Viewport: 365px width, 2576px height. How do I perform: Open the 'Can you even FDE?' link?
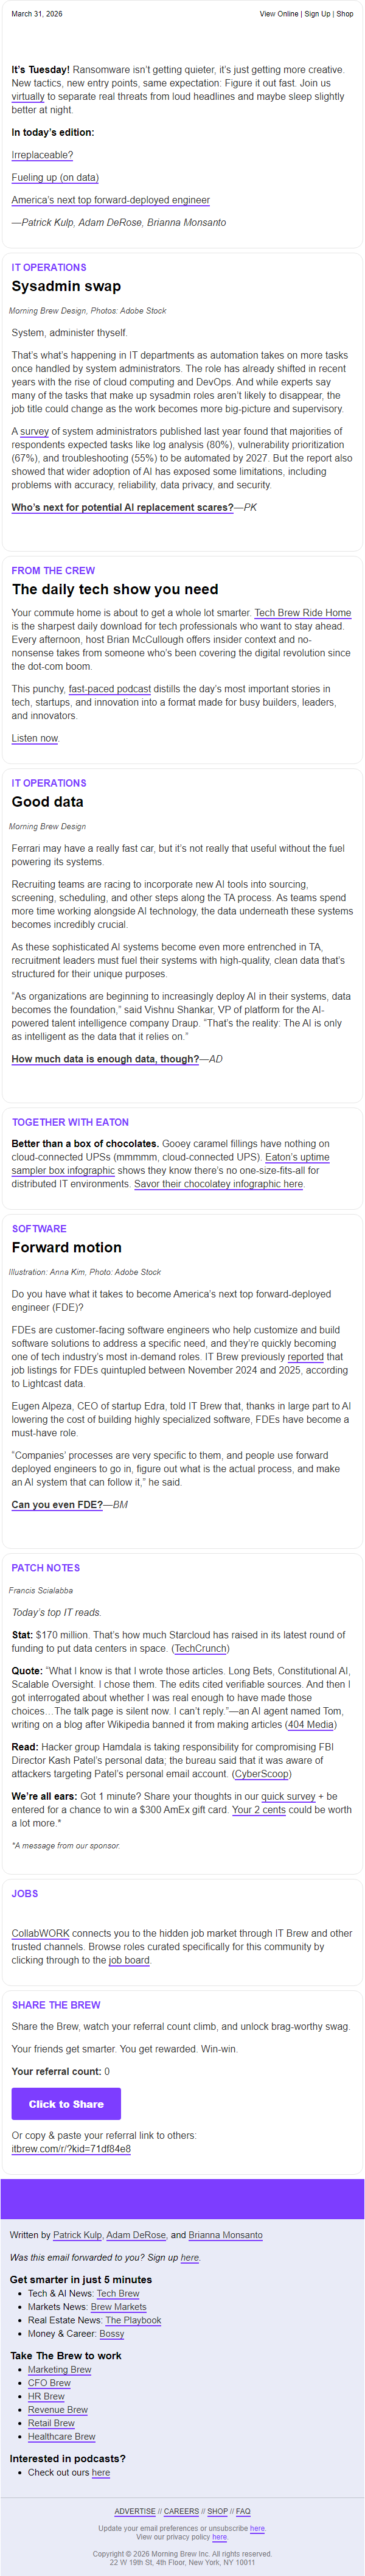57,1504
